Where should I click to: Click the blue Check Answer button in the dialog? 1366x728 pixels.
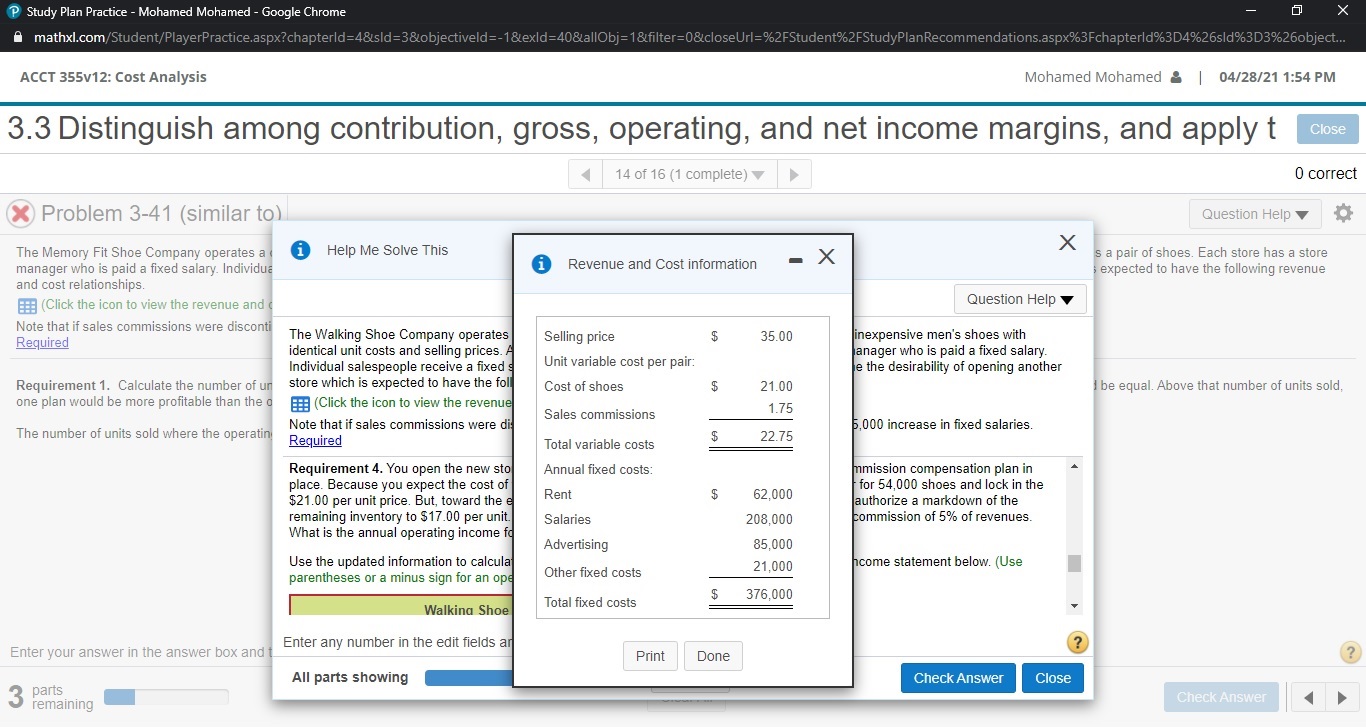[x=958, y=678]
